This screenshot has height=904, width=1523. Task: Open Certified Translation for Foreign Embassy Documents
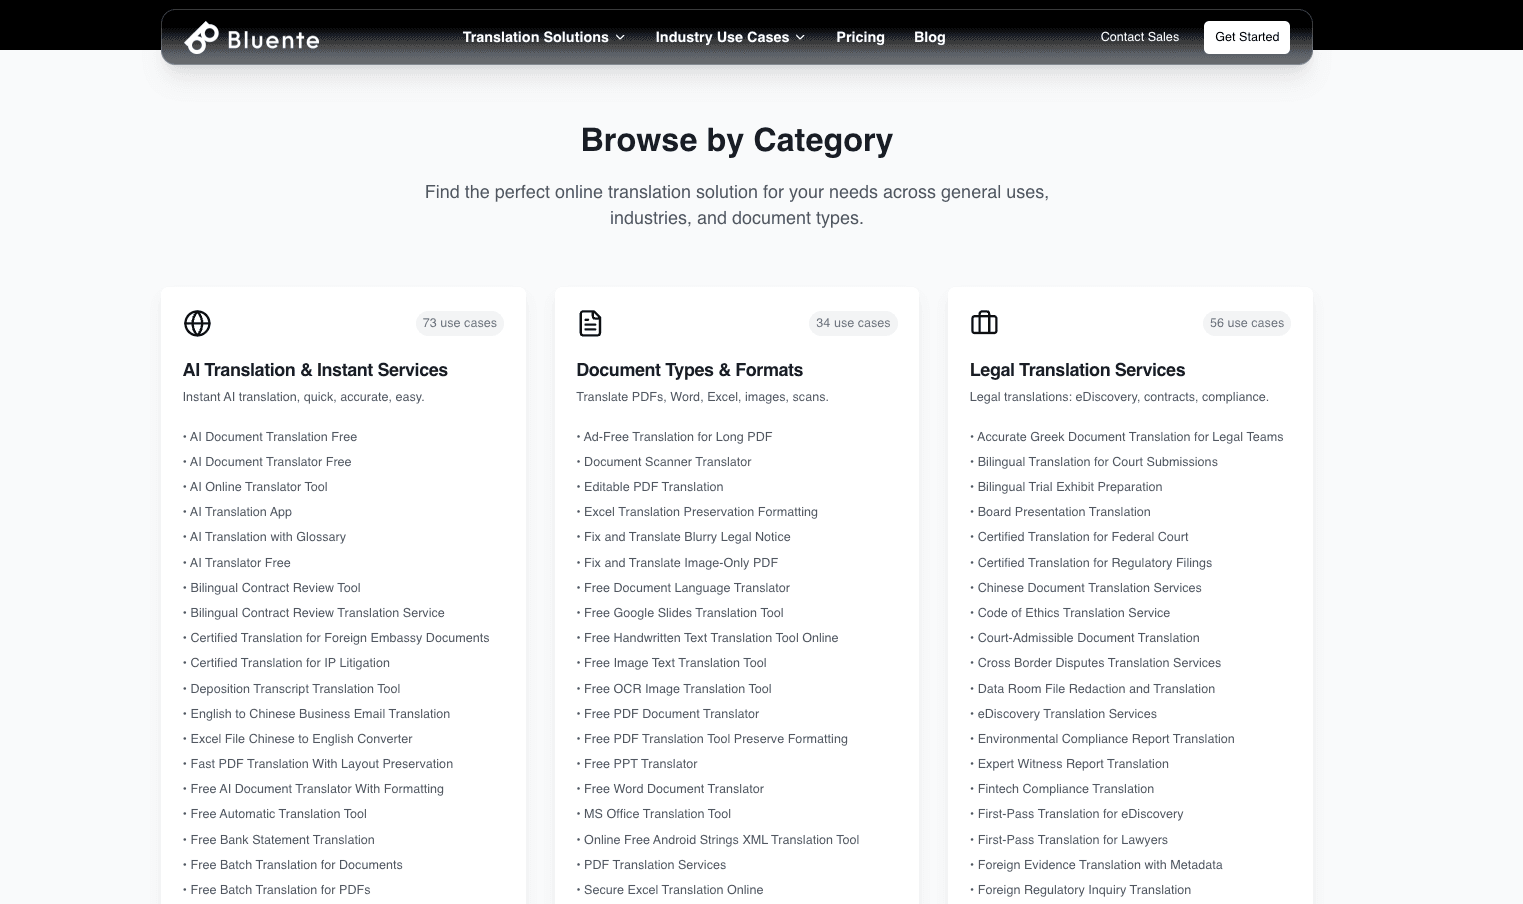[x=340, y=638]
